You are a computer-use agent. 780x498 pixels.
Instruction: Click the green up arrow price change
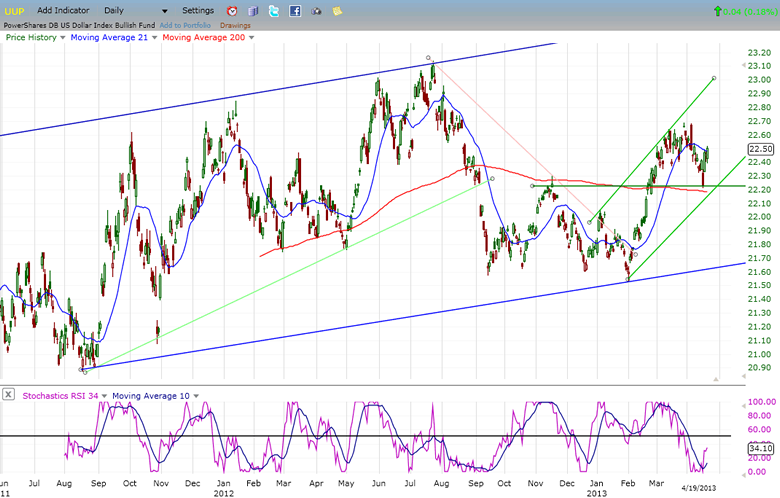pyautogui.click(x=716, y=11)
